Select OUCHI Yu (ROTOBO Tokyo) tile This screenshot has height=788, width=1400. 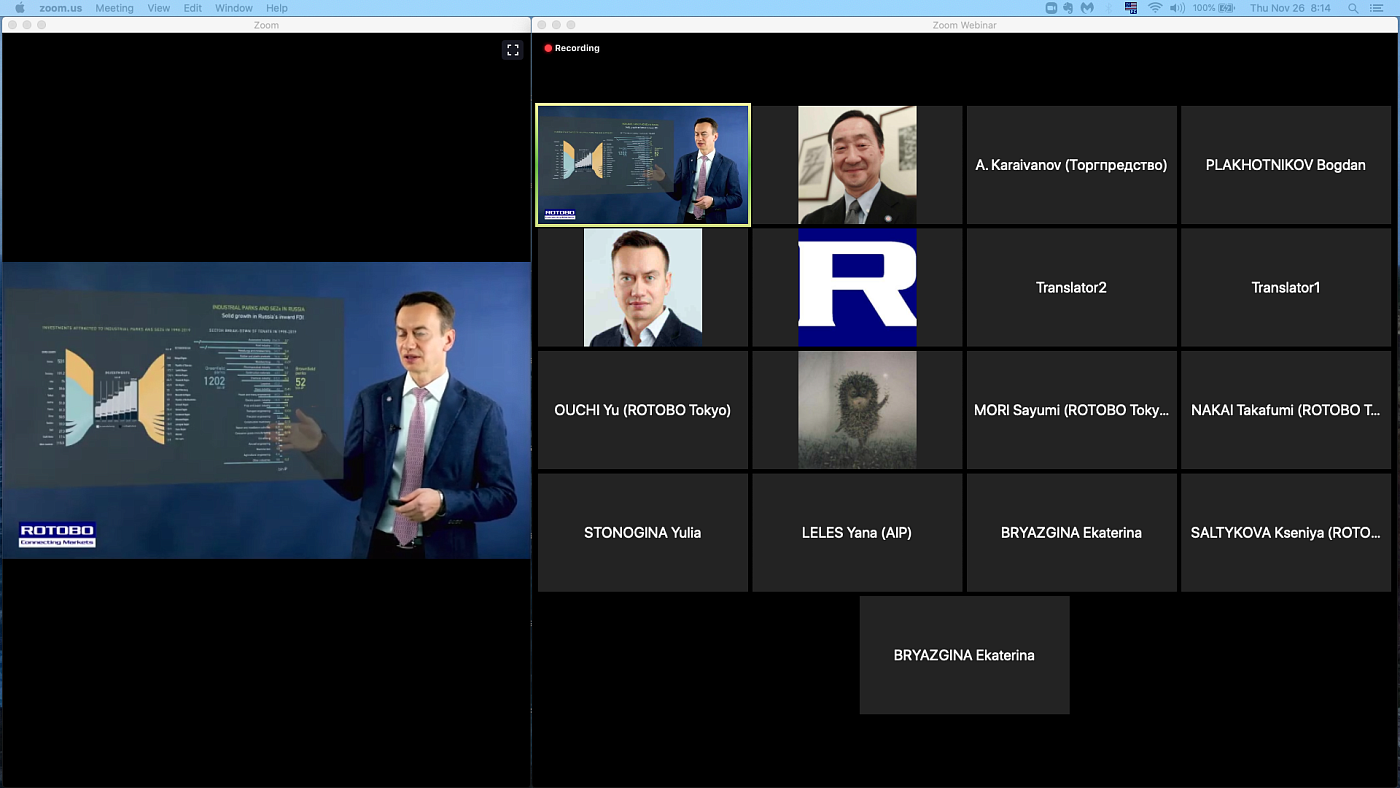(643, 410)
